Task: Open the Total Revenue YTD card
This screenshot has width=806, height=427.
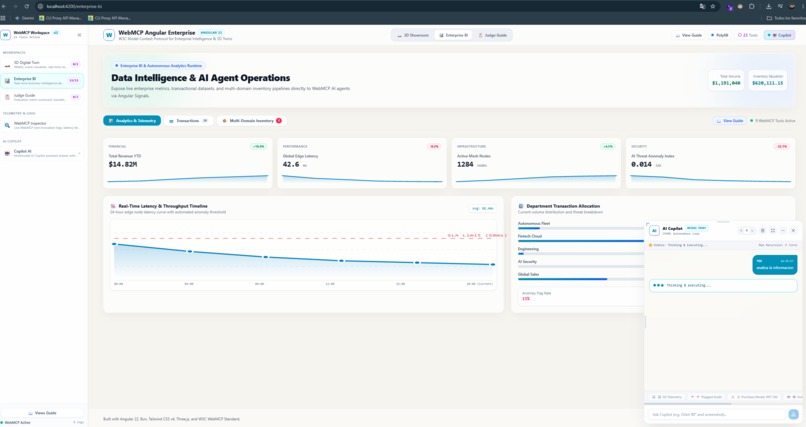Action: (x=188, y=163)
